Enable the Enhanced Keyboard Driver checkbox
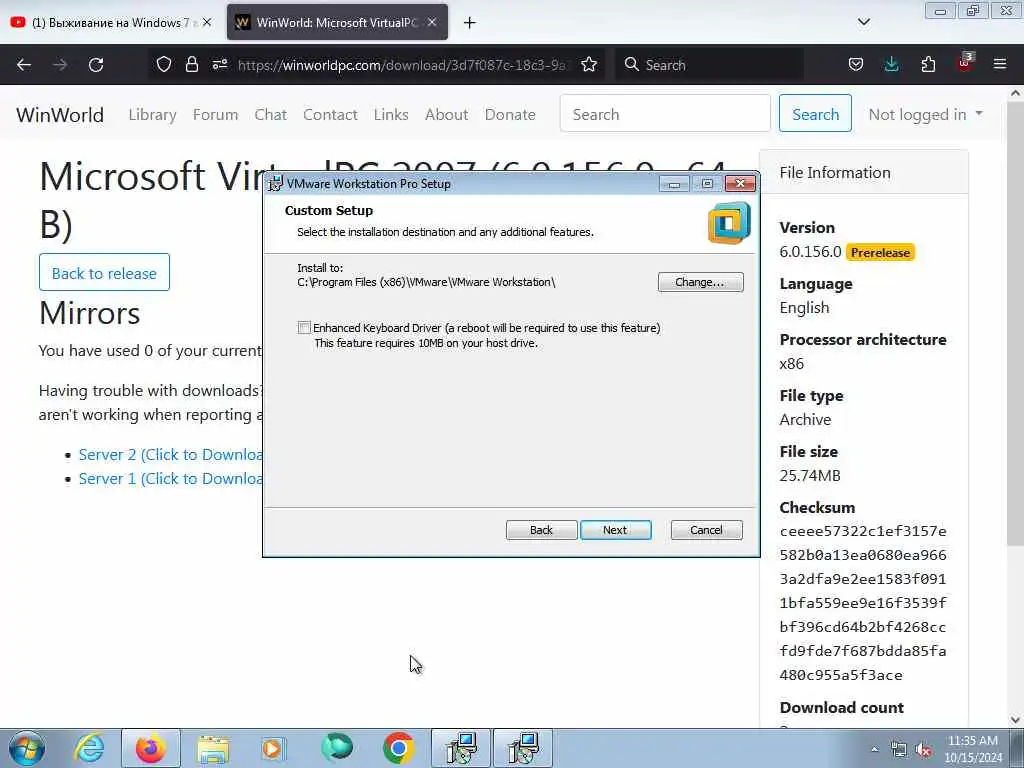The width and height of the screenshot is (1024, 768). [x=304, y=328]
